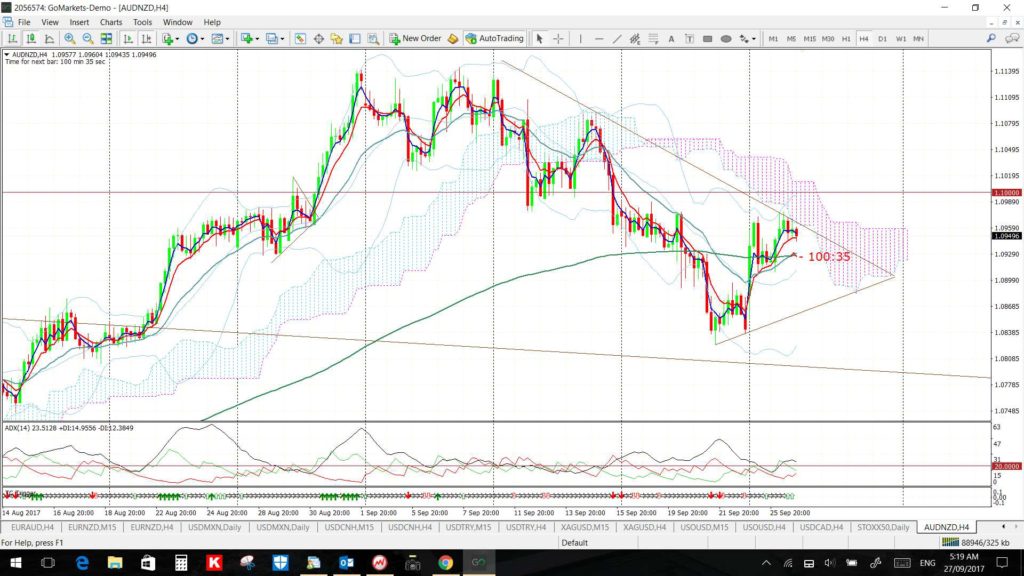The image size is (1024, 576).
Task: Open the Navigator favorites icon
Action: click(336, 39)
